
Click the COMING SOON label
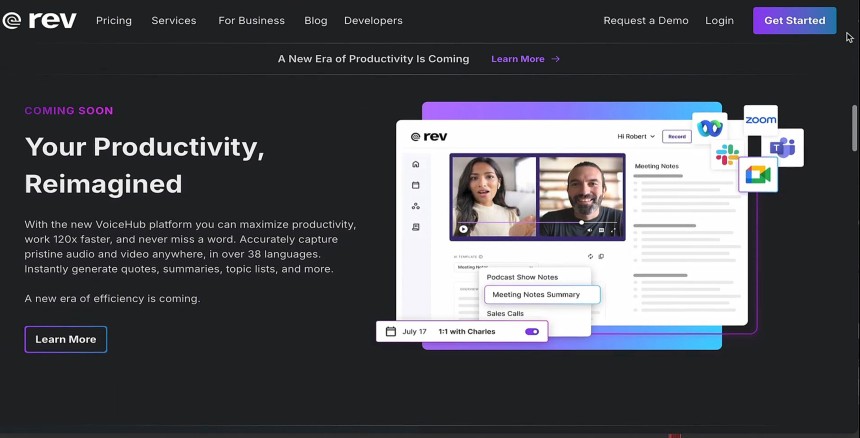[x=69, y=111]
